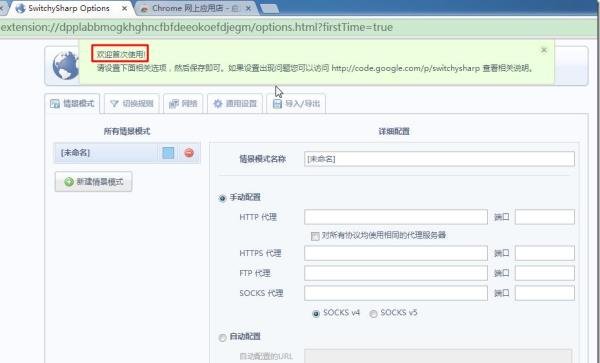Click the SOCKS 代理 port field
The width and height of the screenshot is (600, 363).
[x=545, y=293]
